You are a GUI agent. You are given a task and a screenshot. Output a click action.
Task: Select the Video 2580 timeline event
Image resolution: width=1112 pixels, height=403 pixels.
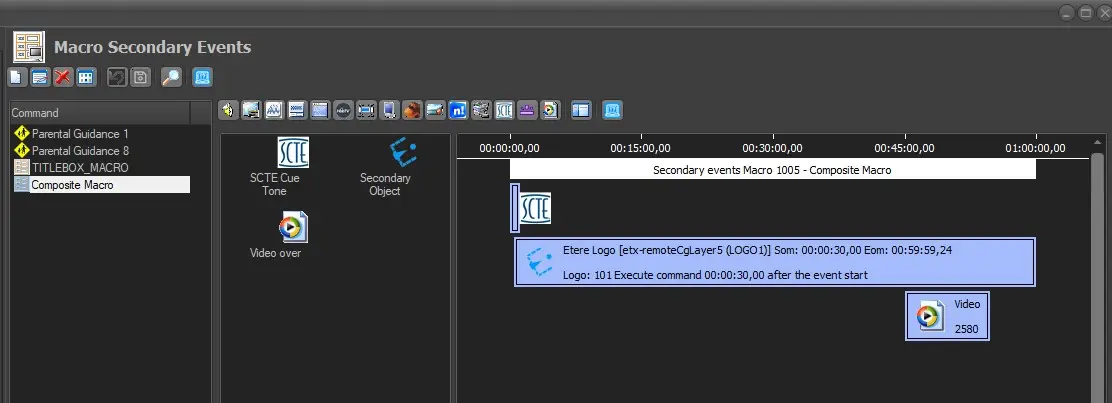946,316
